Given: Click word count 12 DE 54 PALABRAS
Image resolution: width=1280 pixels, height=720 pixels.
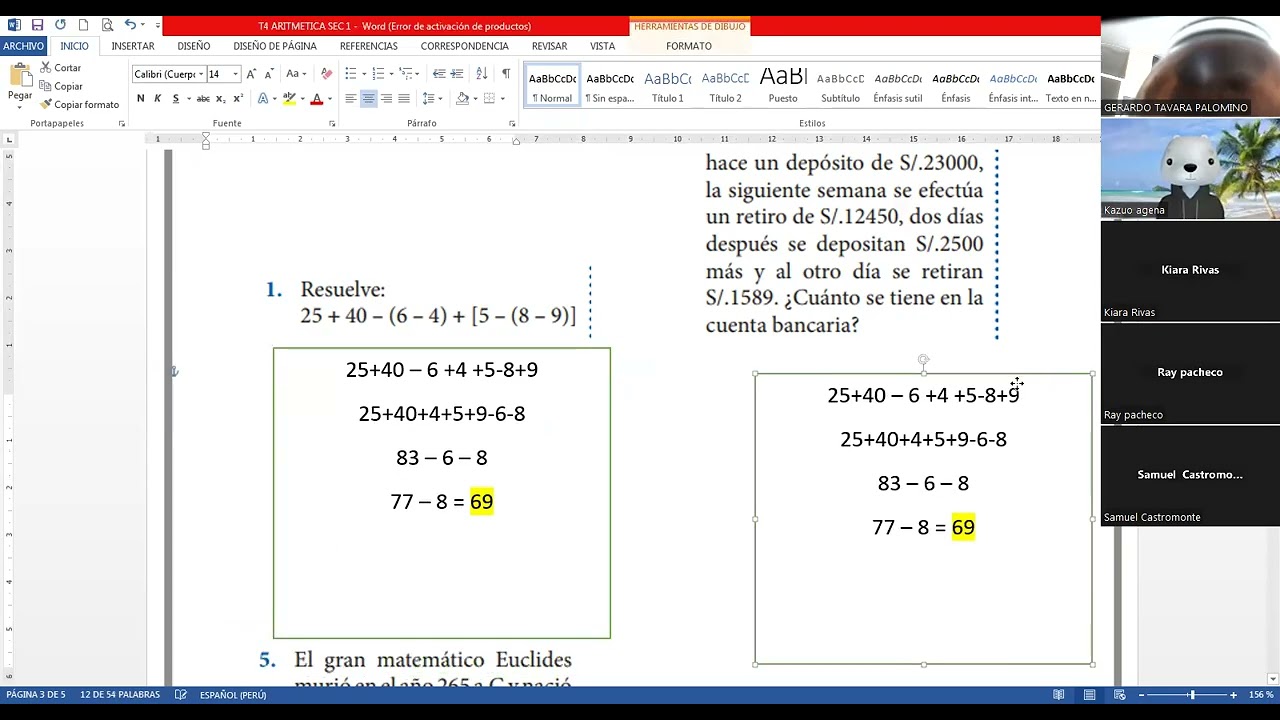Looking at the screenshot, I should [120, 695].
